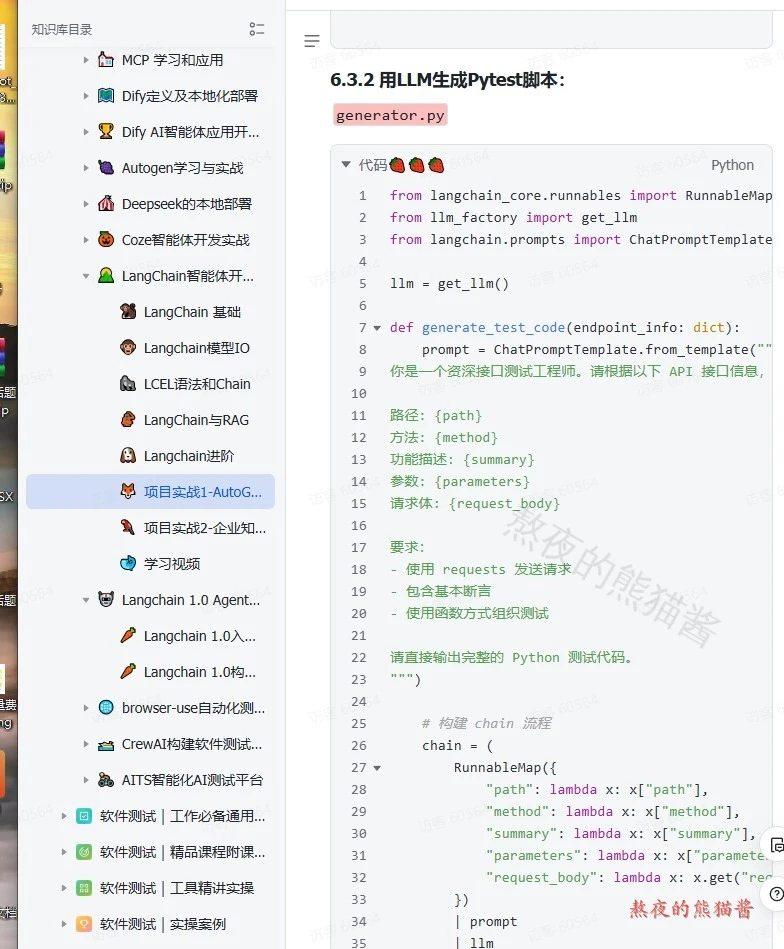
Task: Click code line 5 llm = get_llm()
Action: click(449, 283)
